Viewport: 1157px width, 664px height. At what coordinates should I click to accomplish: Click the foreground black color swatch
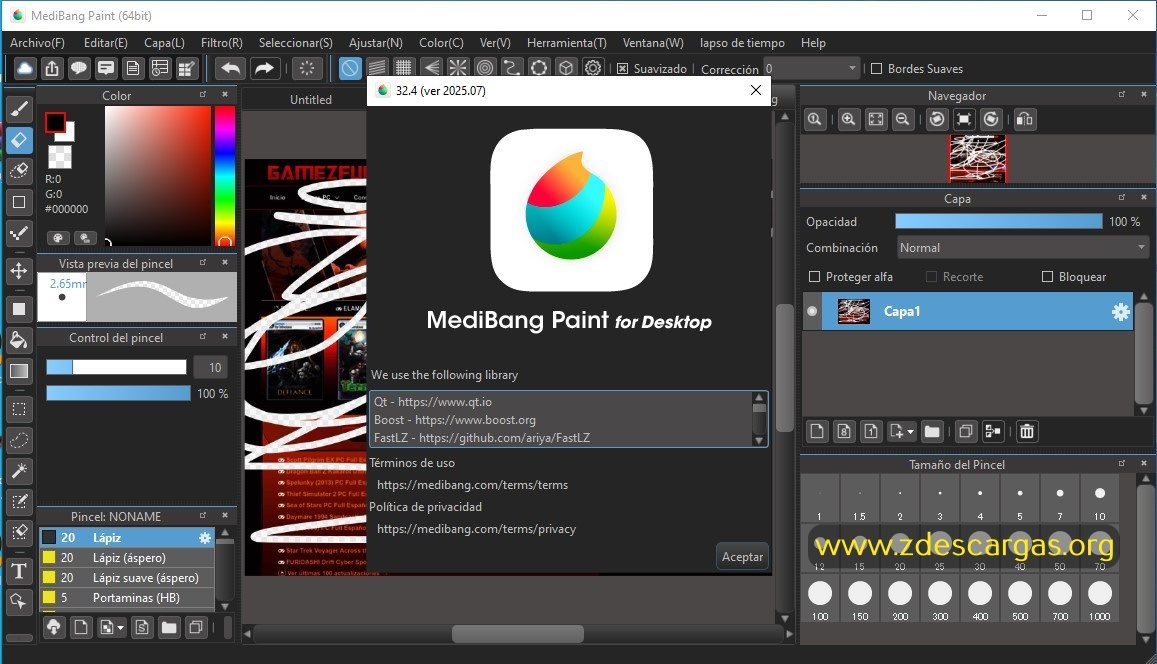[x=55, y=122]
